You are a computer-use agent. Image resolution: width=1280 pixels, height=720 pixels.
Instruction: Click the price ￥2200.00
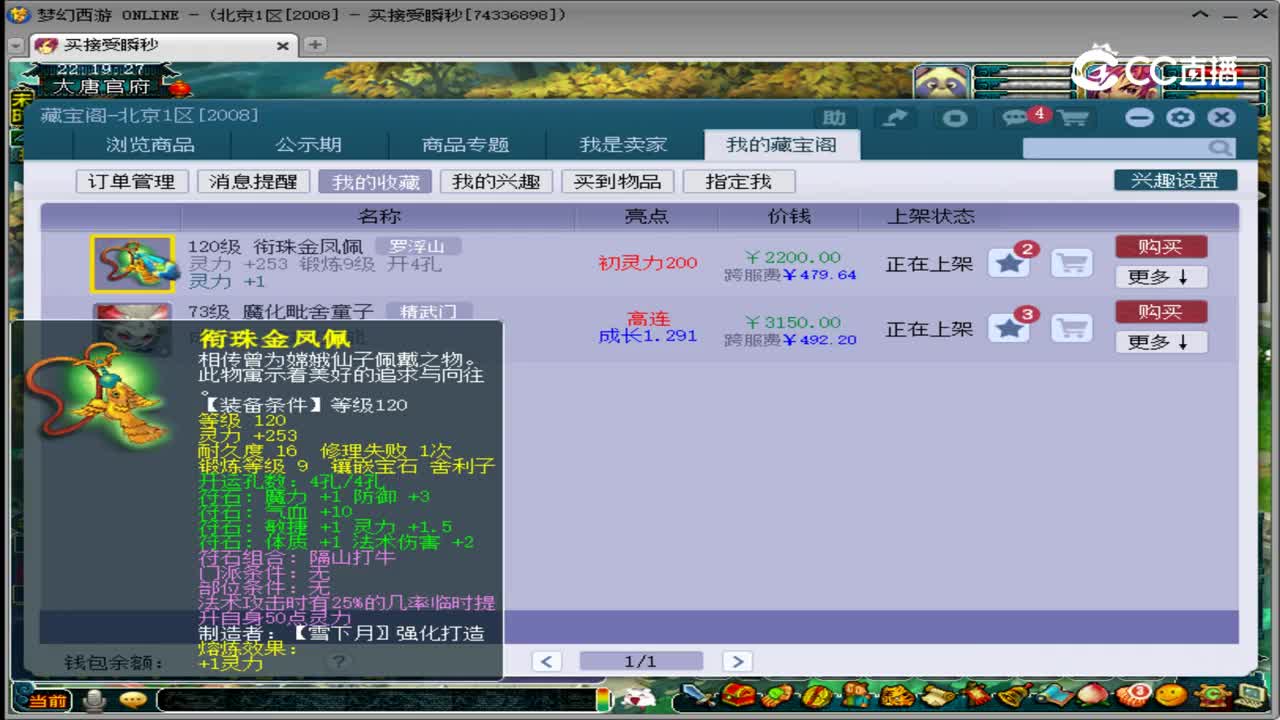[x=793, y=257]
